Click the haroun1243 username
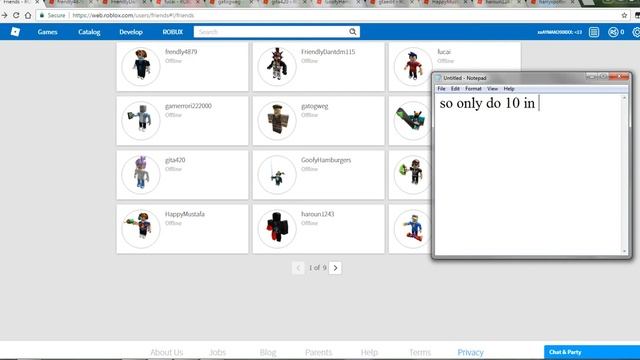This screenshot has width=640, height=360. (x=318, y=214)
